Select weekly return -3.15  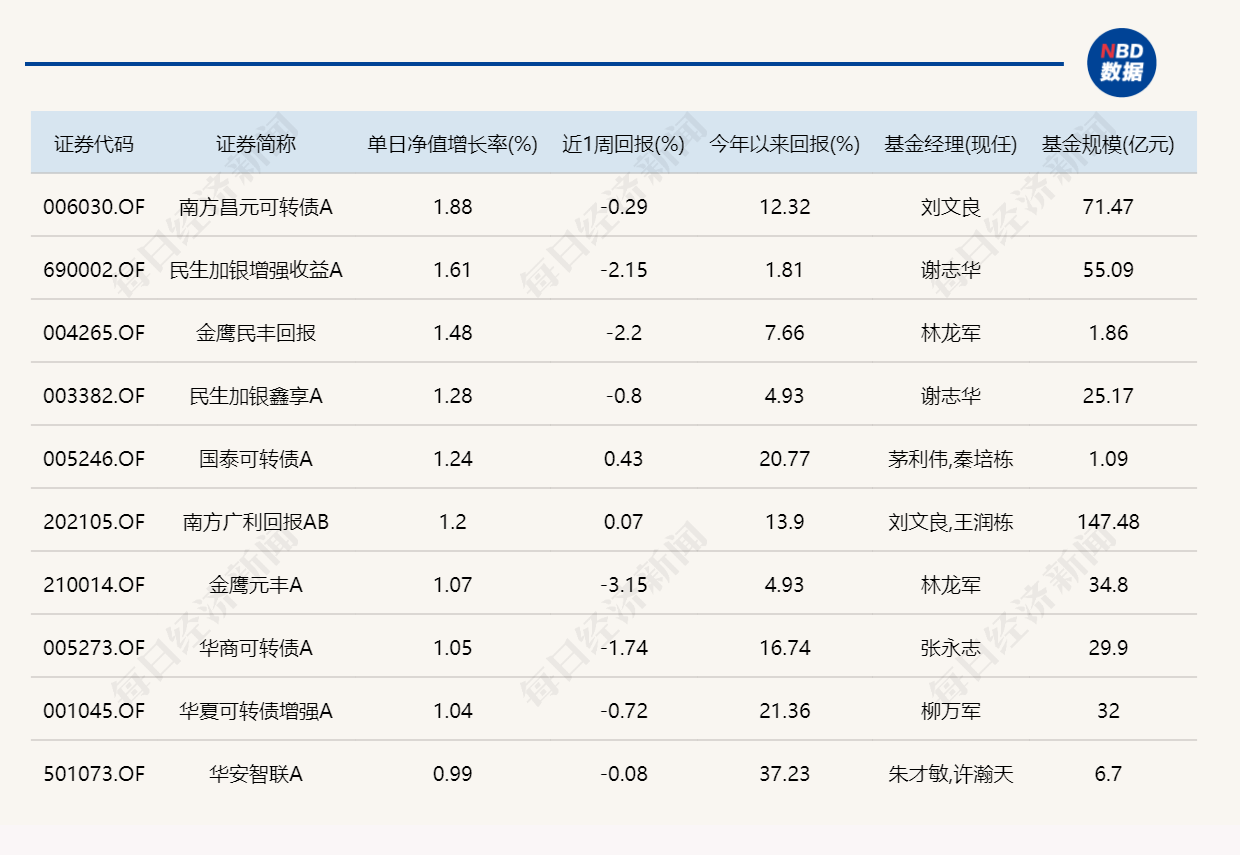tap(624, 585)
